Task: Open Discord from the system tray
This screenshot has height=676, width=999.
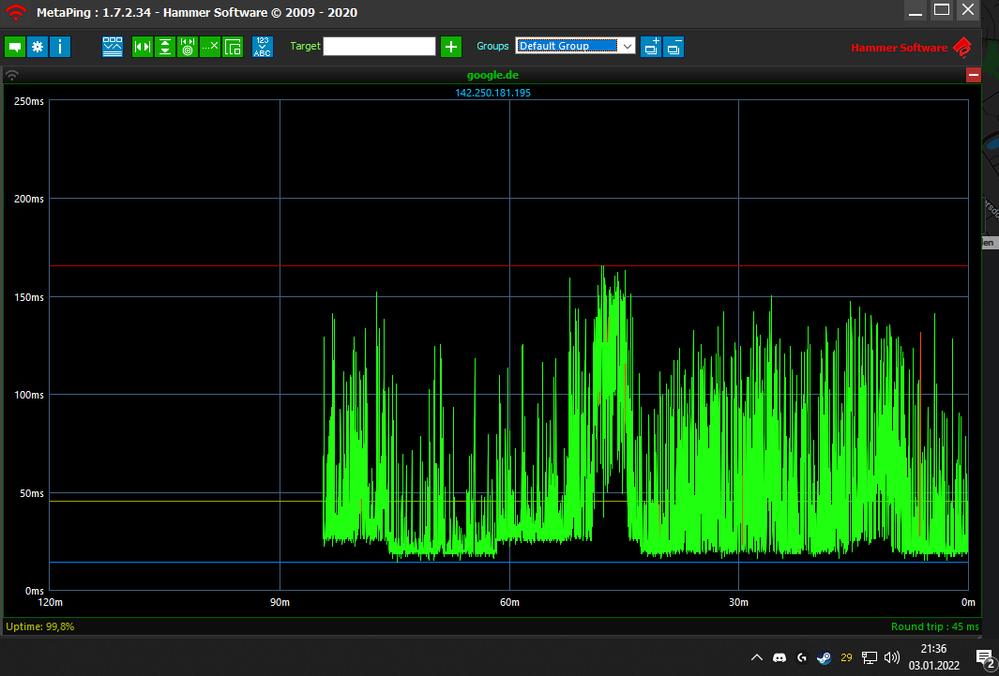Action: 779,657
